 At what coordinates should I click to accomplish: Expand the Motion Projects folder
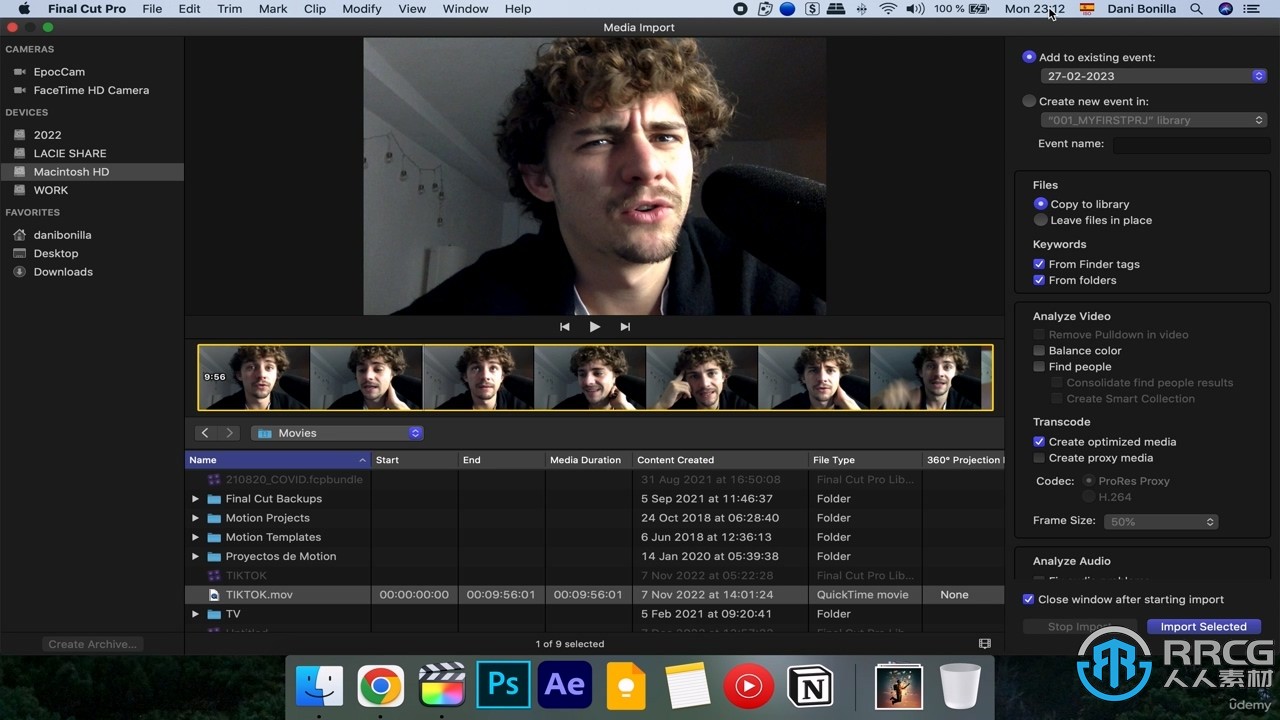coord(196,518)
